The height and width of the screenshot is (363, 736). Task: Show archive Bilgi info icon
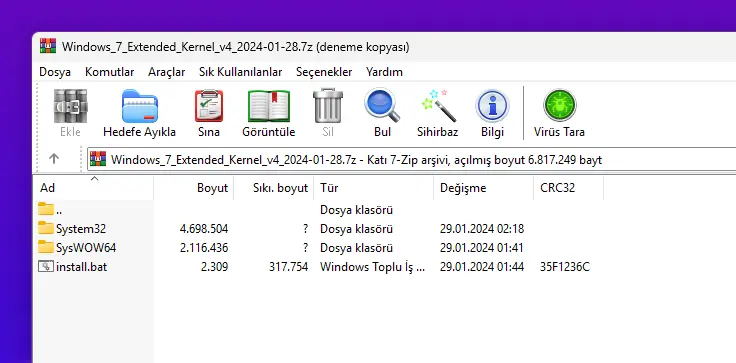[x=492, y=106]
